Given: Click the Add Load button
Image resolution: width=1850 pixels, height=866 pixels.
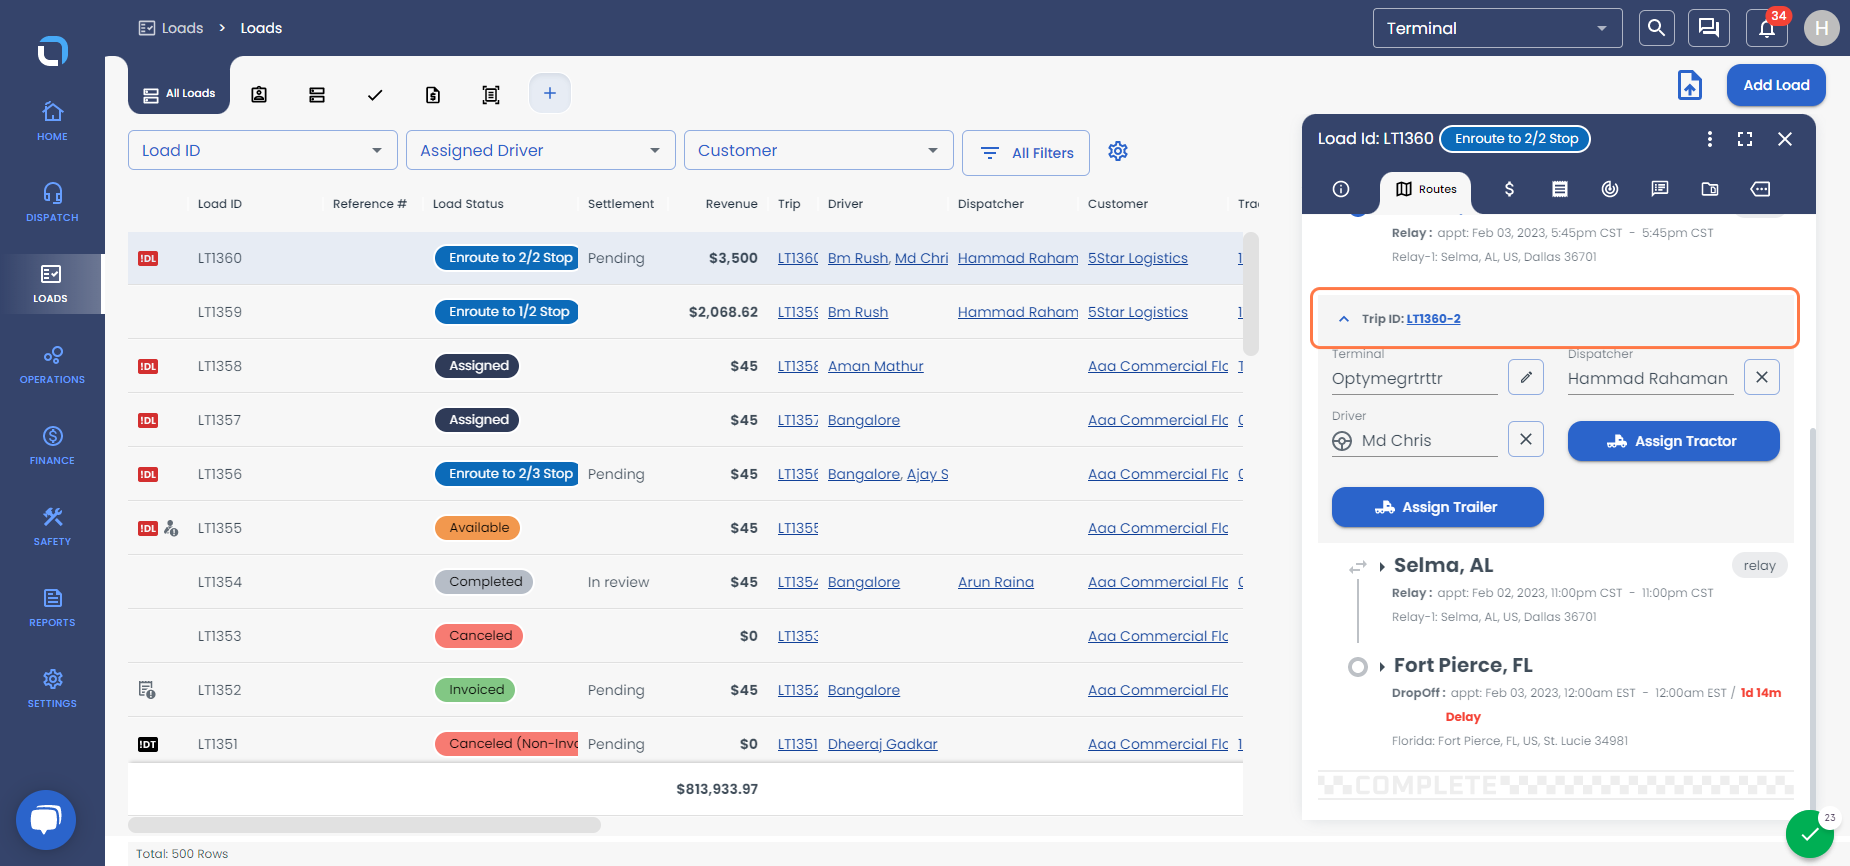Looking at the screenshot, I should (1776, 85).
